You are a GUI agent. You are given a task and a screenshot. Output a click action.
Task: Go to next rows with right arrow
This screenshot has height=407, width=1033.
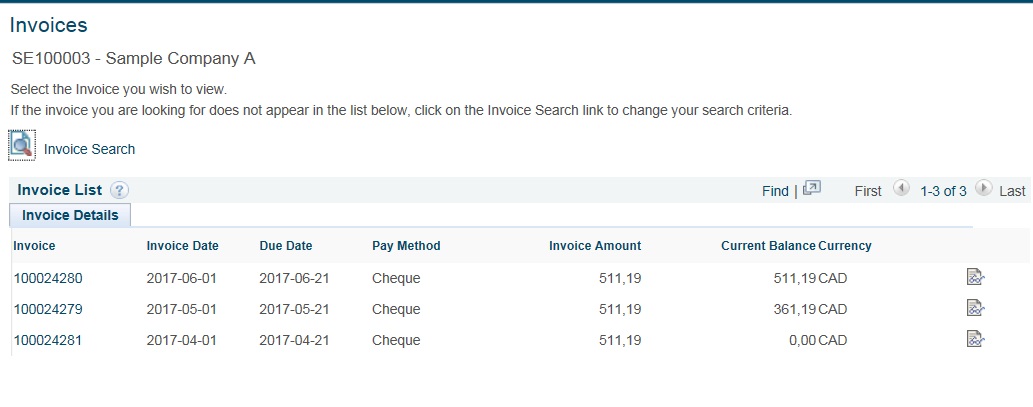[x=983, y=188]
